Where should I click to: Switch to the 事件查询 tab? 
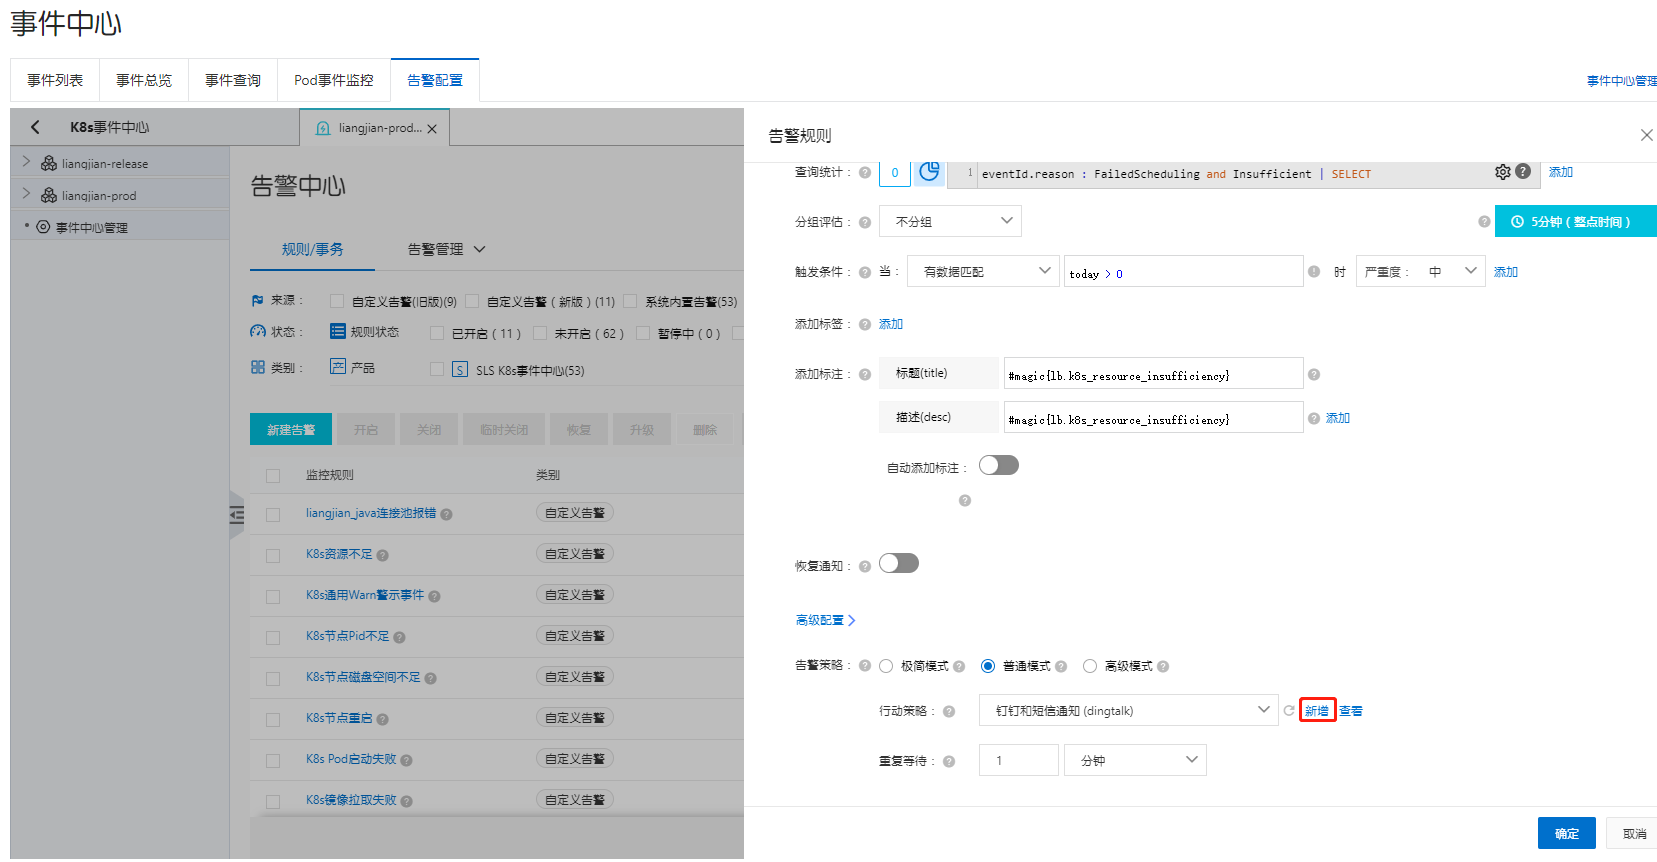[x=232, y=80]
